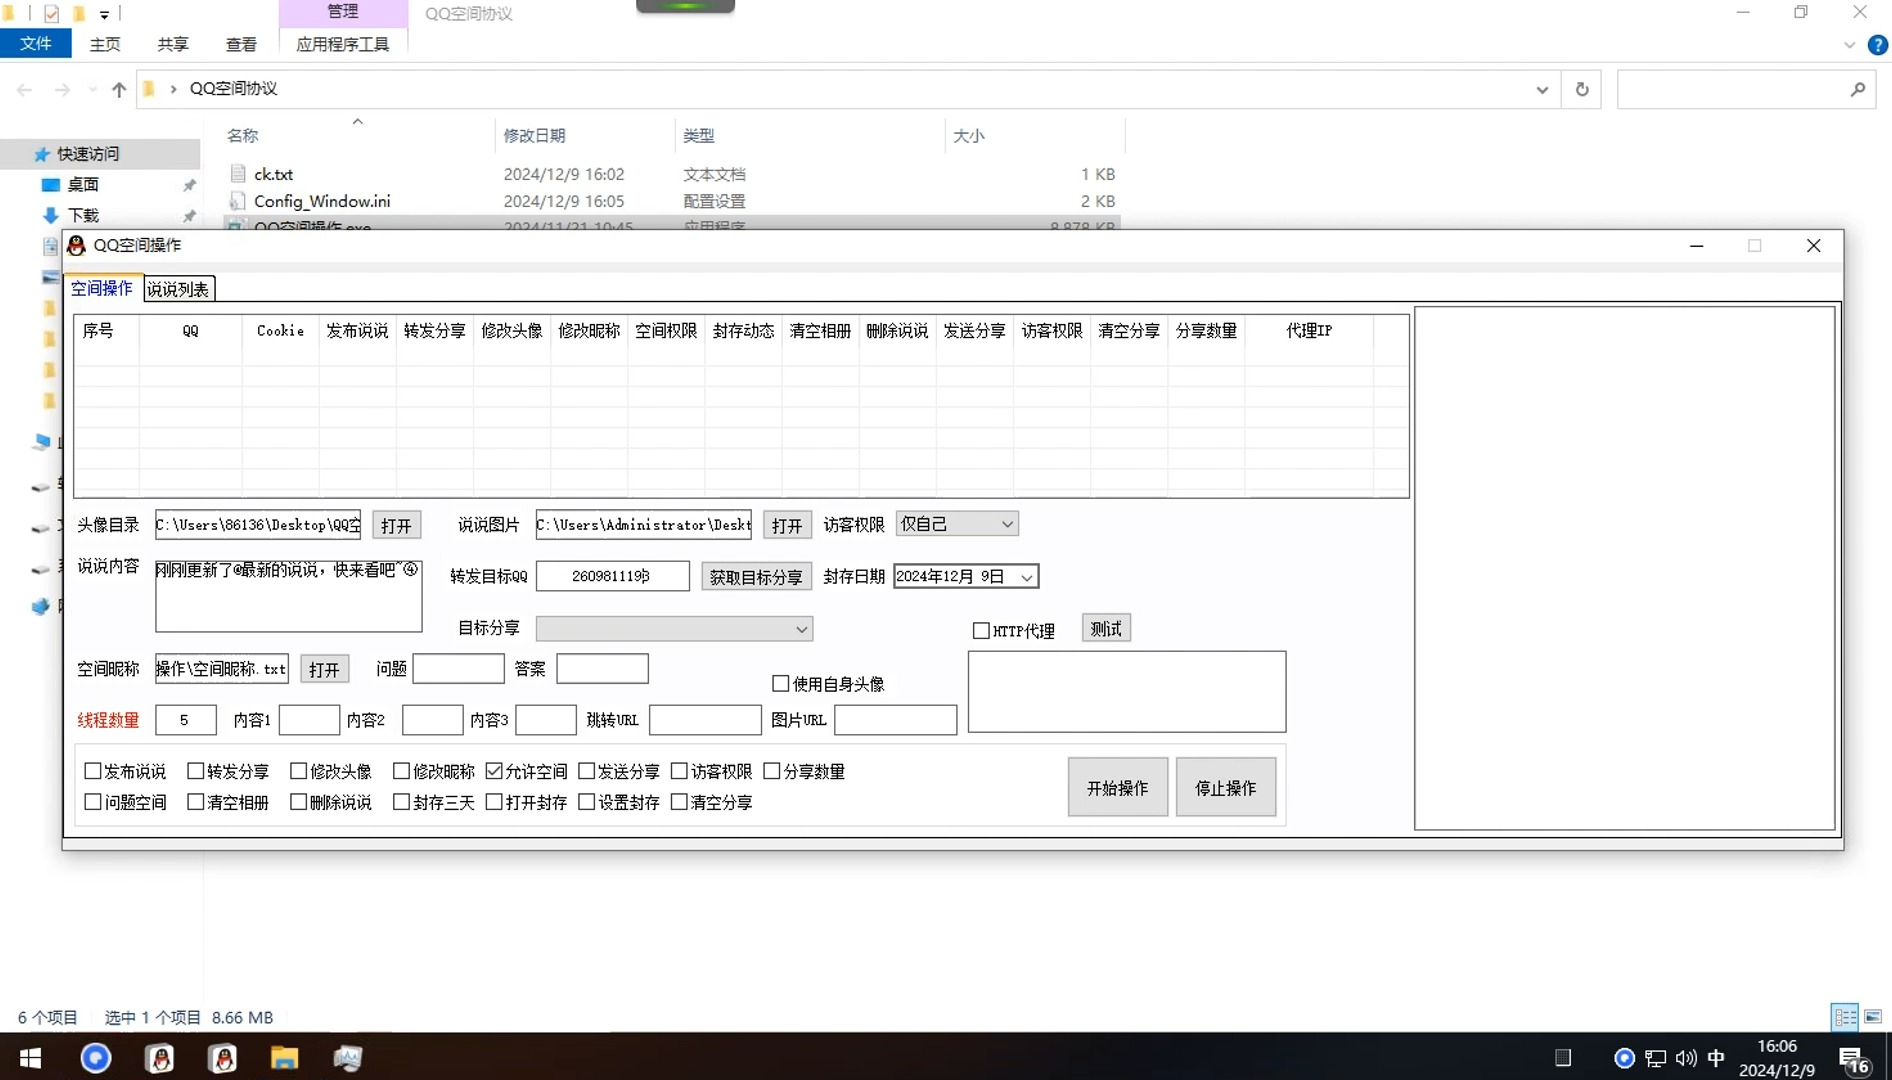The image size is (1892, 1080).
Task: Sort Explorer files by 修改日期 column
Action: (535, 135)
